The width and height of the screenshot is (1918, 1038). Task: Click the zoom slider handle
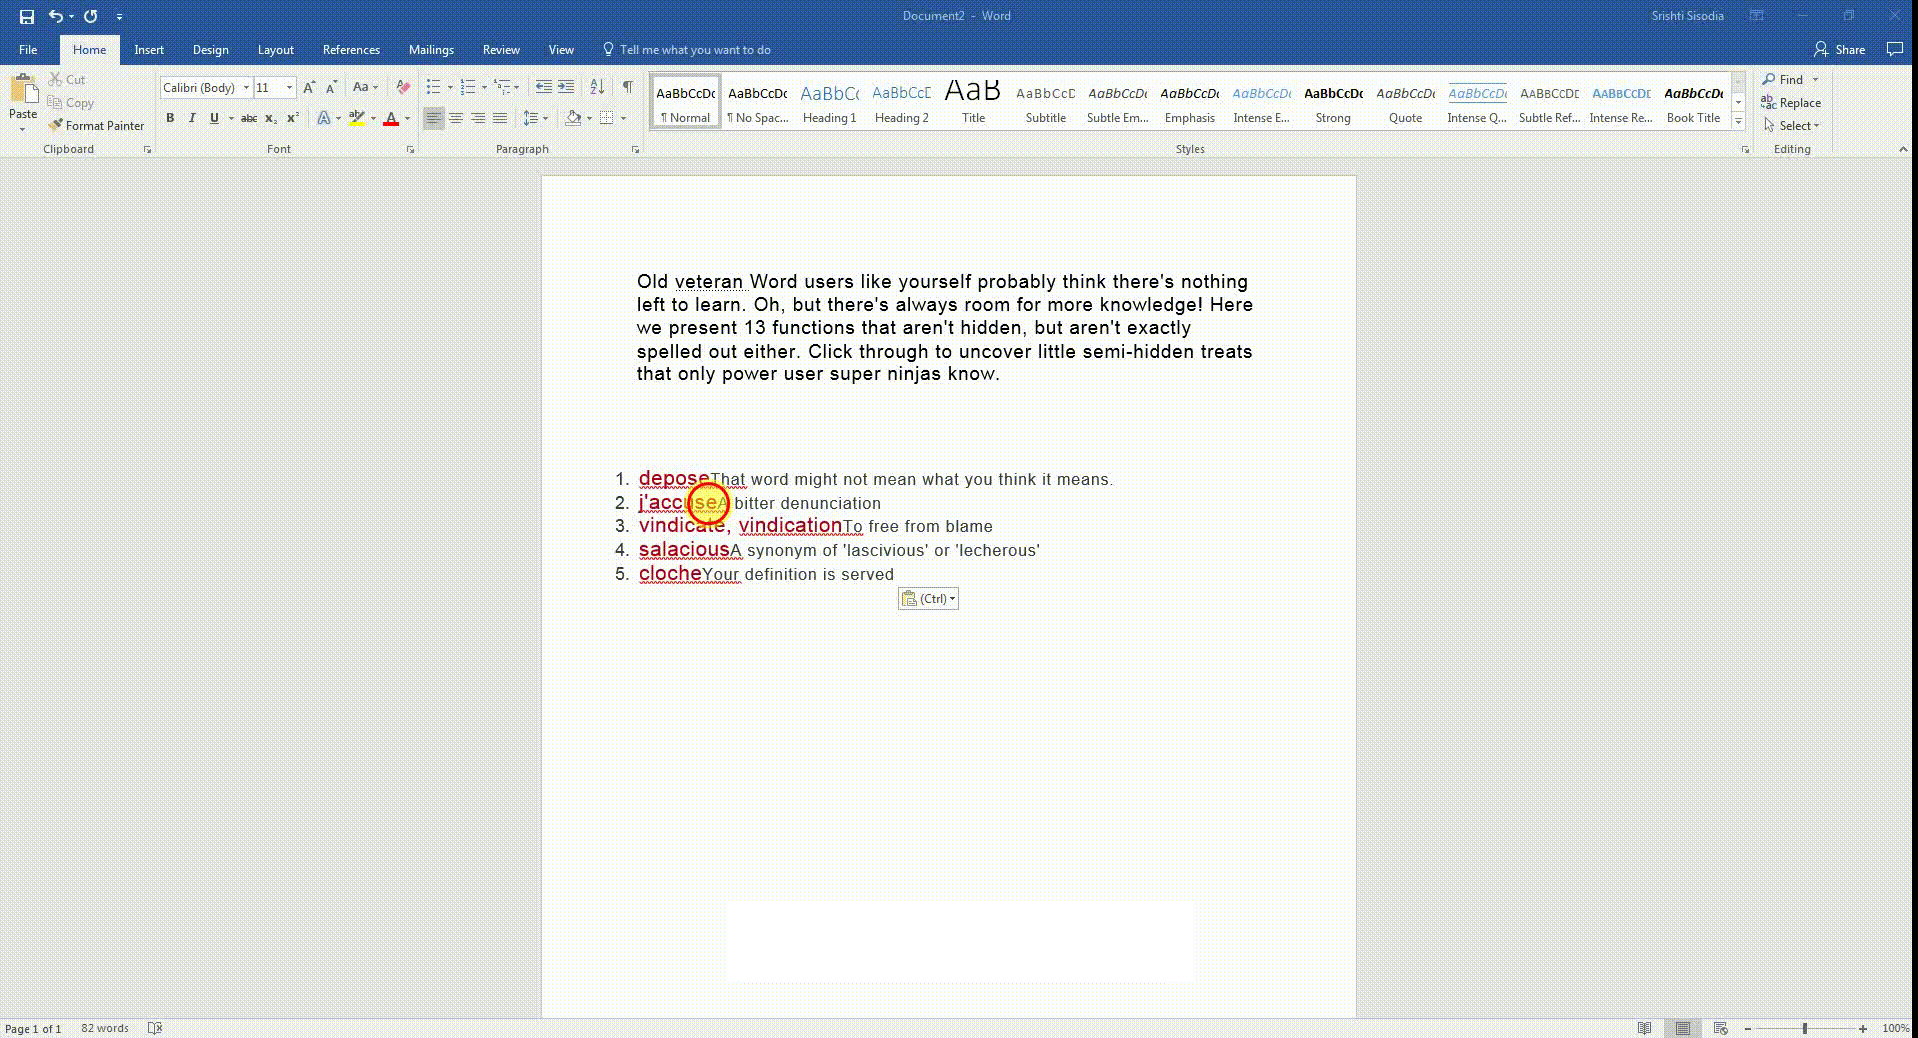point(1805,1028)
